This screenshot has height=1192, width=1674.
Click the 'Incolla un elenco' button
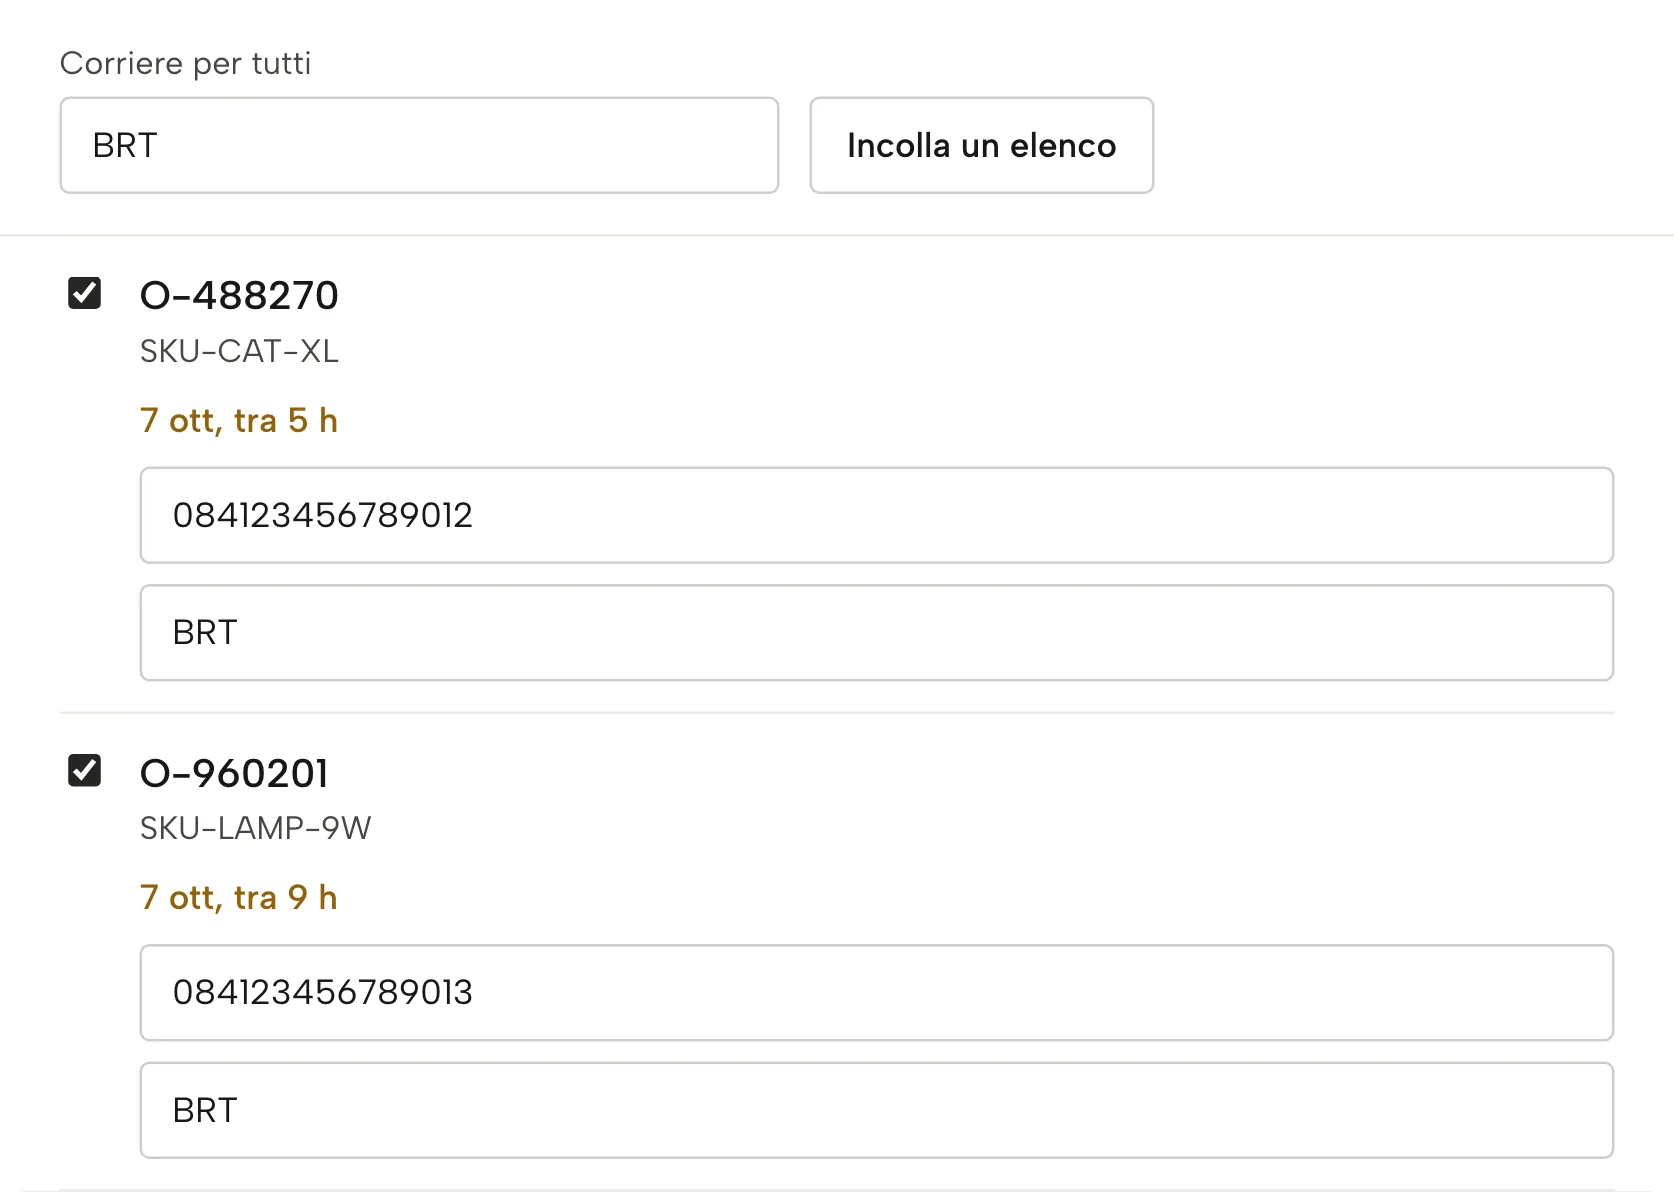[x=981, y=145]
